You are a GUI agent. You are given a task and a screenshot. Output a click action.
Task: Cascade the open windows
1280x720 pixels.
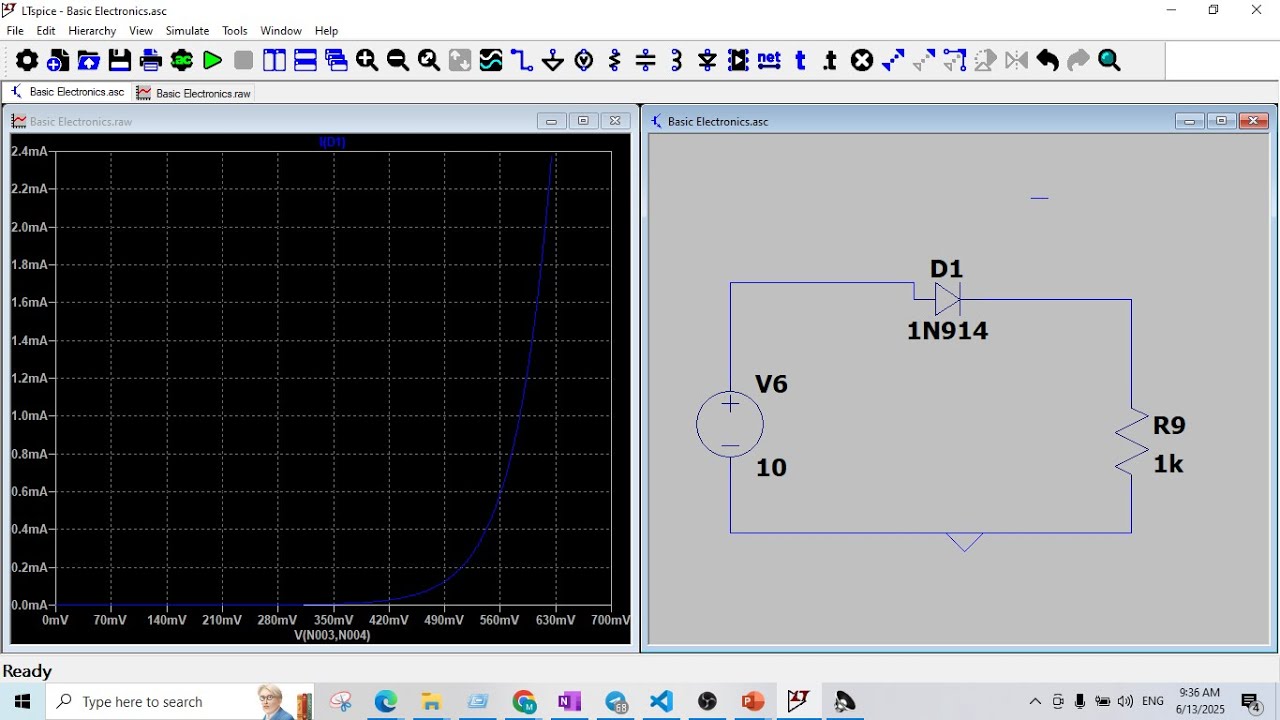(x=336, y=61)
